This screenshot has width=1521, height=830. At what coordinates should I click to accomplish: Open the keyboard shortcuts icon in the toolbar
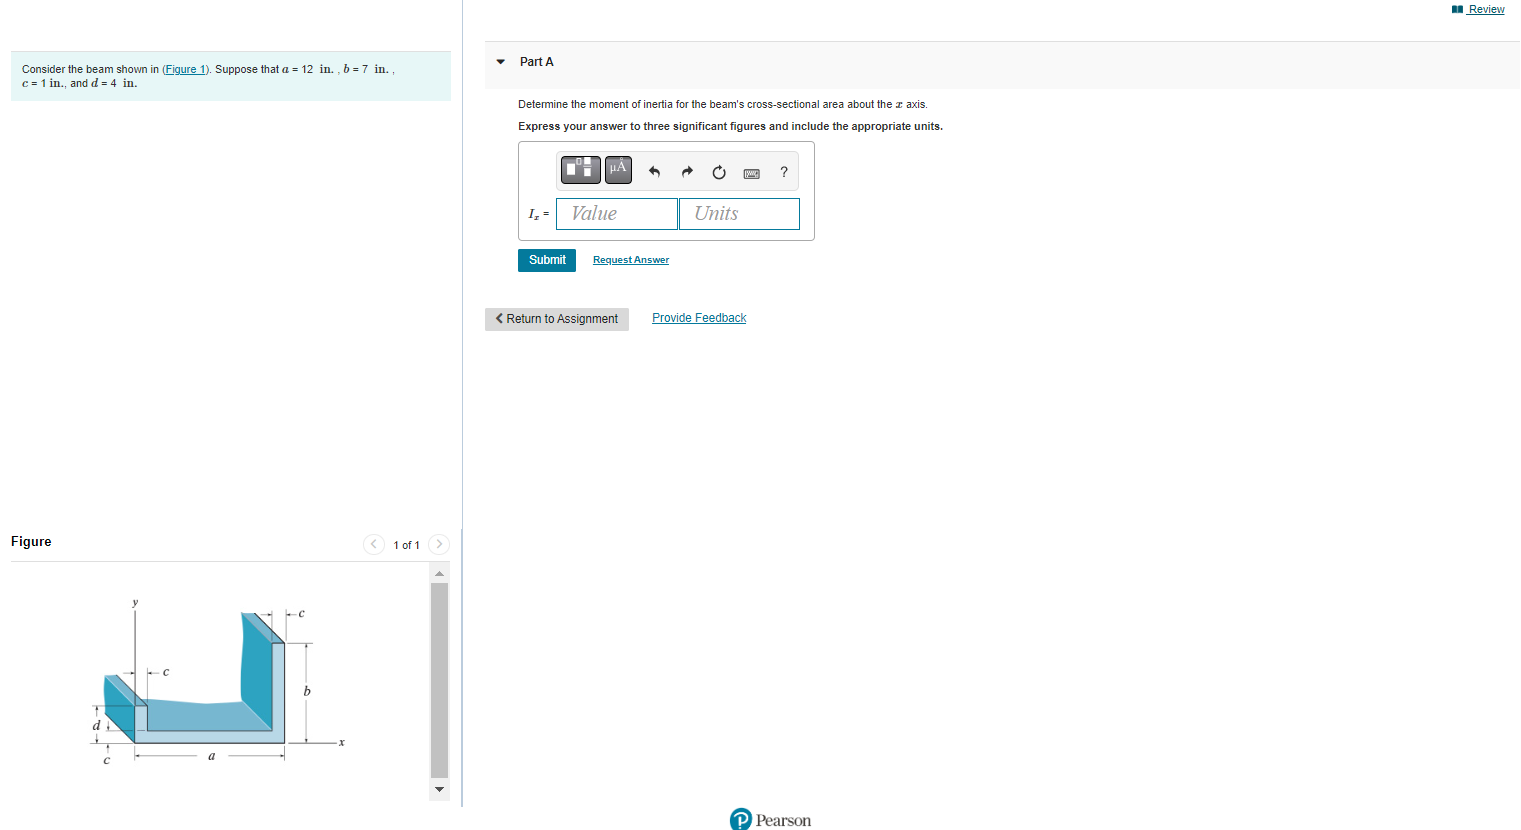point(751,172)
